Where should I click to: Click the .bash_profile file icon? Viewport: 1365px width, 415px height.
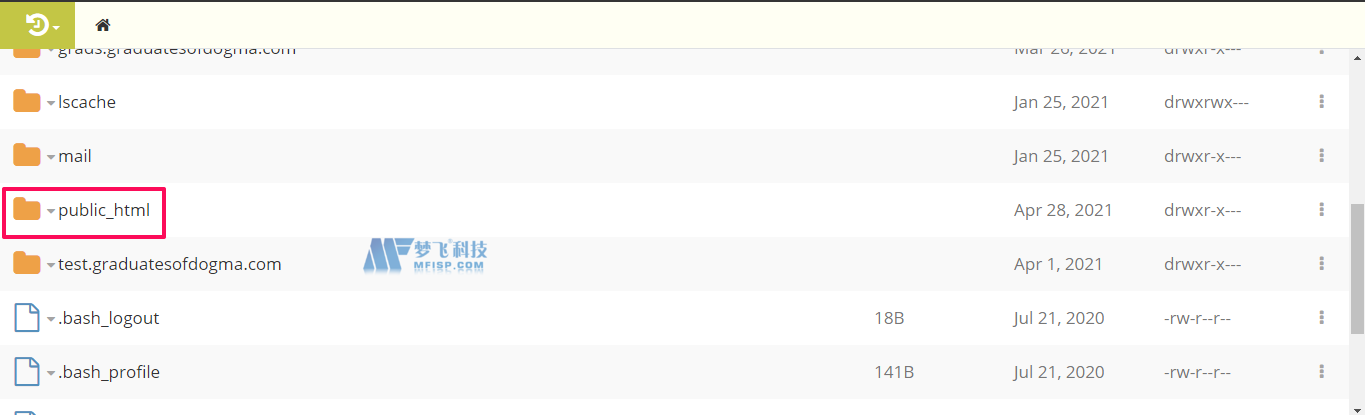click(27, 372)
